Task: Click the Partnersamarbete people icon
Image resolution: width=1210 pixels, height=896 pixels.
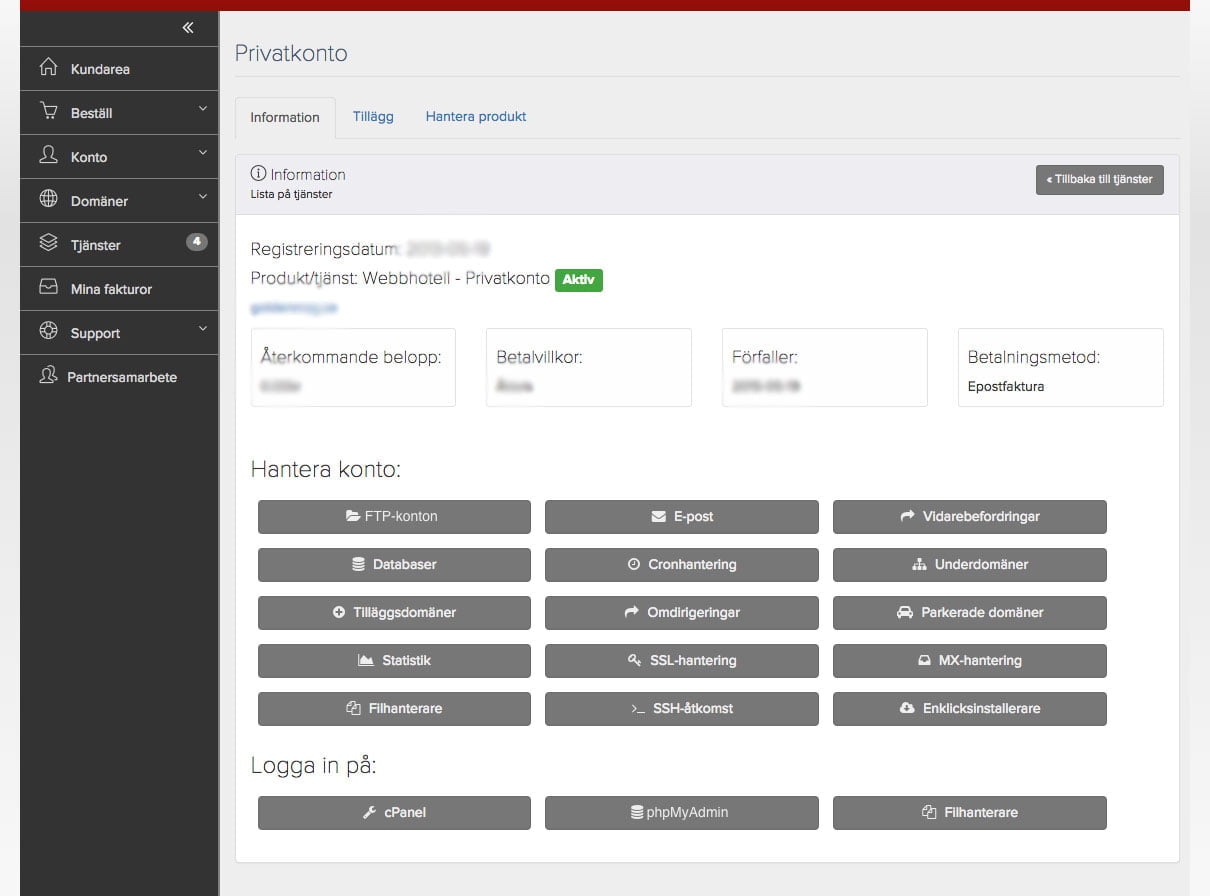Action: coord(47,376)
